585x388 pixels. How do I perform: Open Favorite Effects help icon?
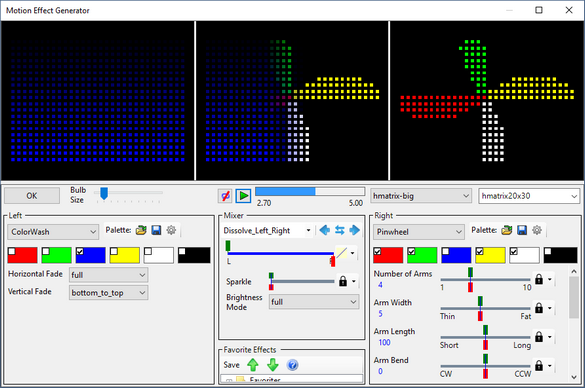(x=292, y=365)
